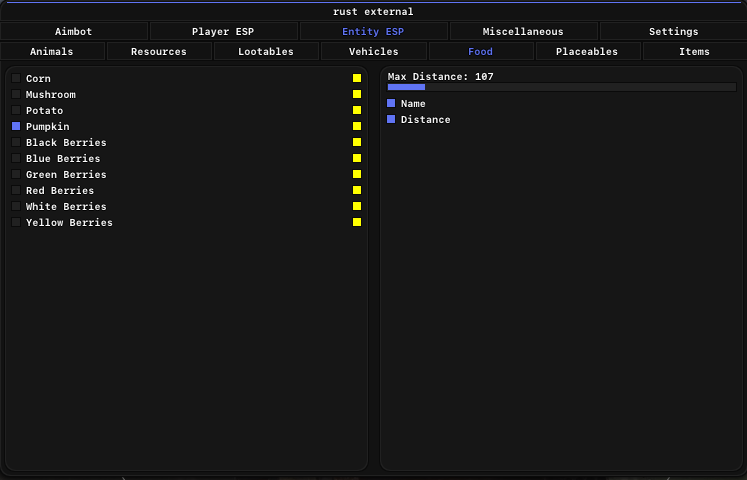Edit the Red Berries color swatch
The width and height of the screenshot is (747, 480).
[x=357, y=190]
